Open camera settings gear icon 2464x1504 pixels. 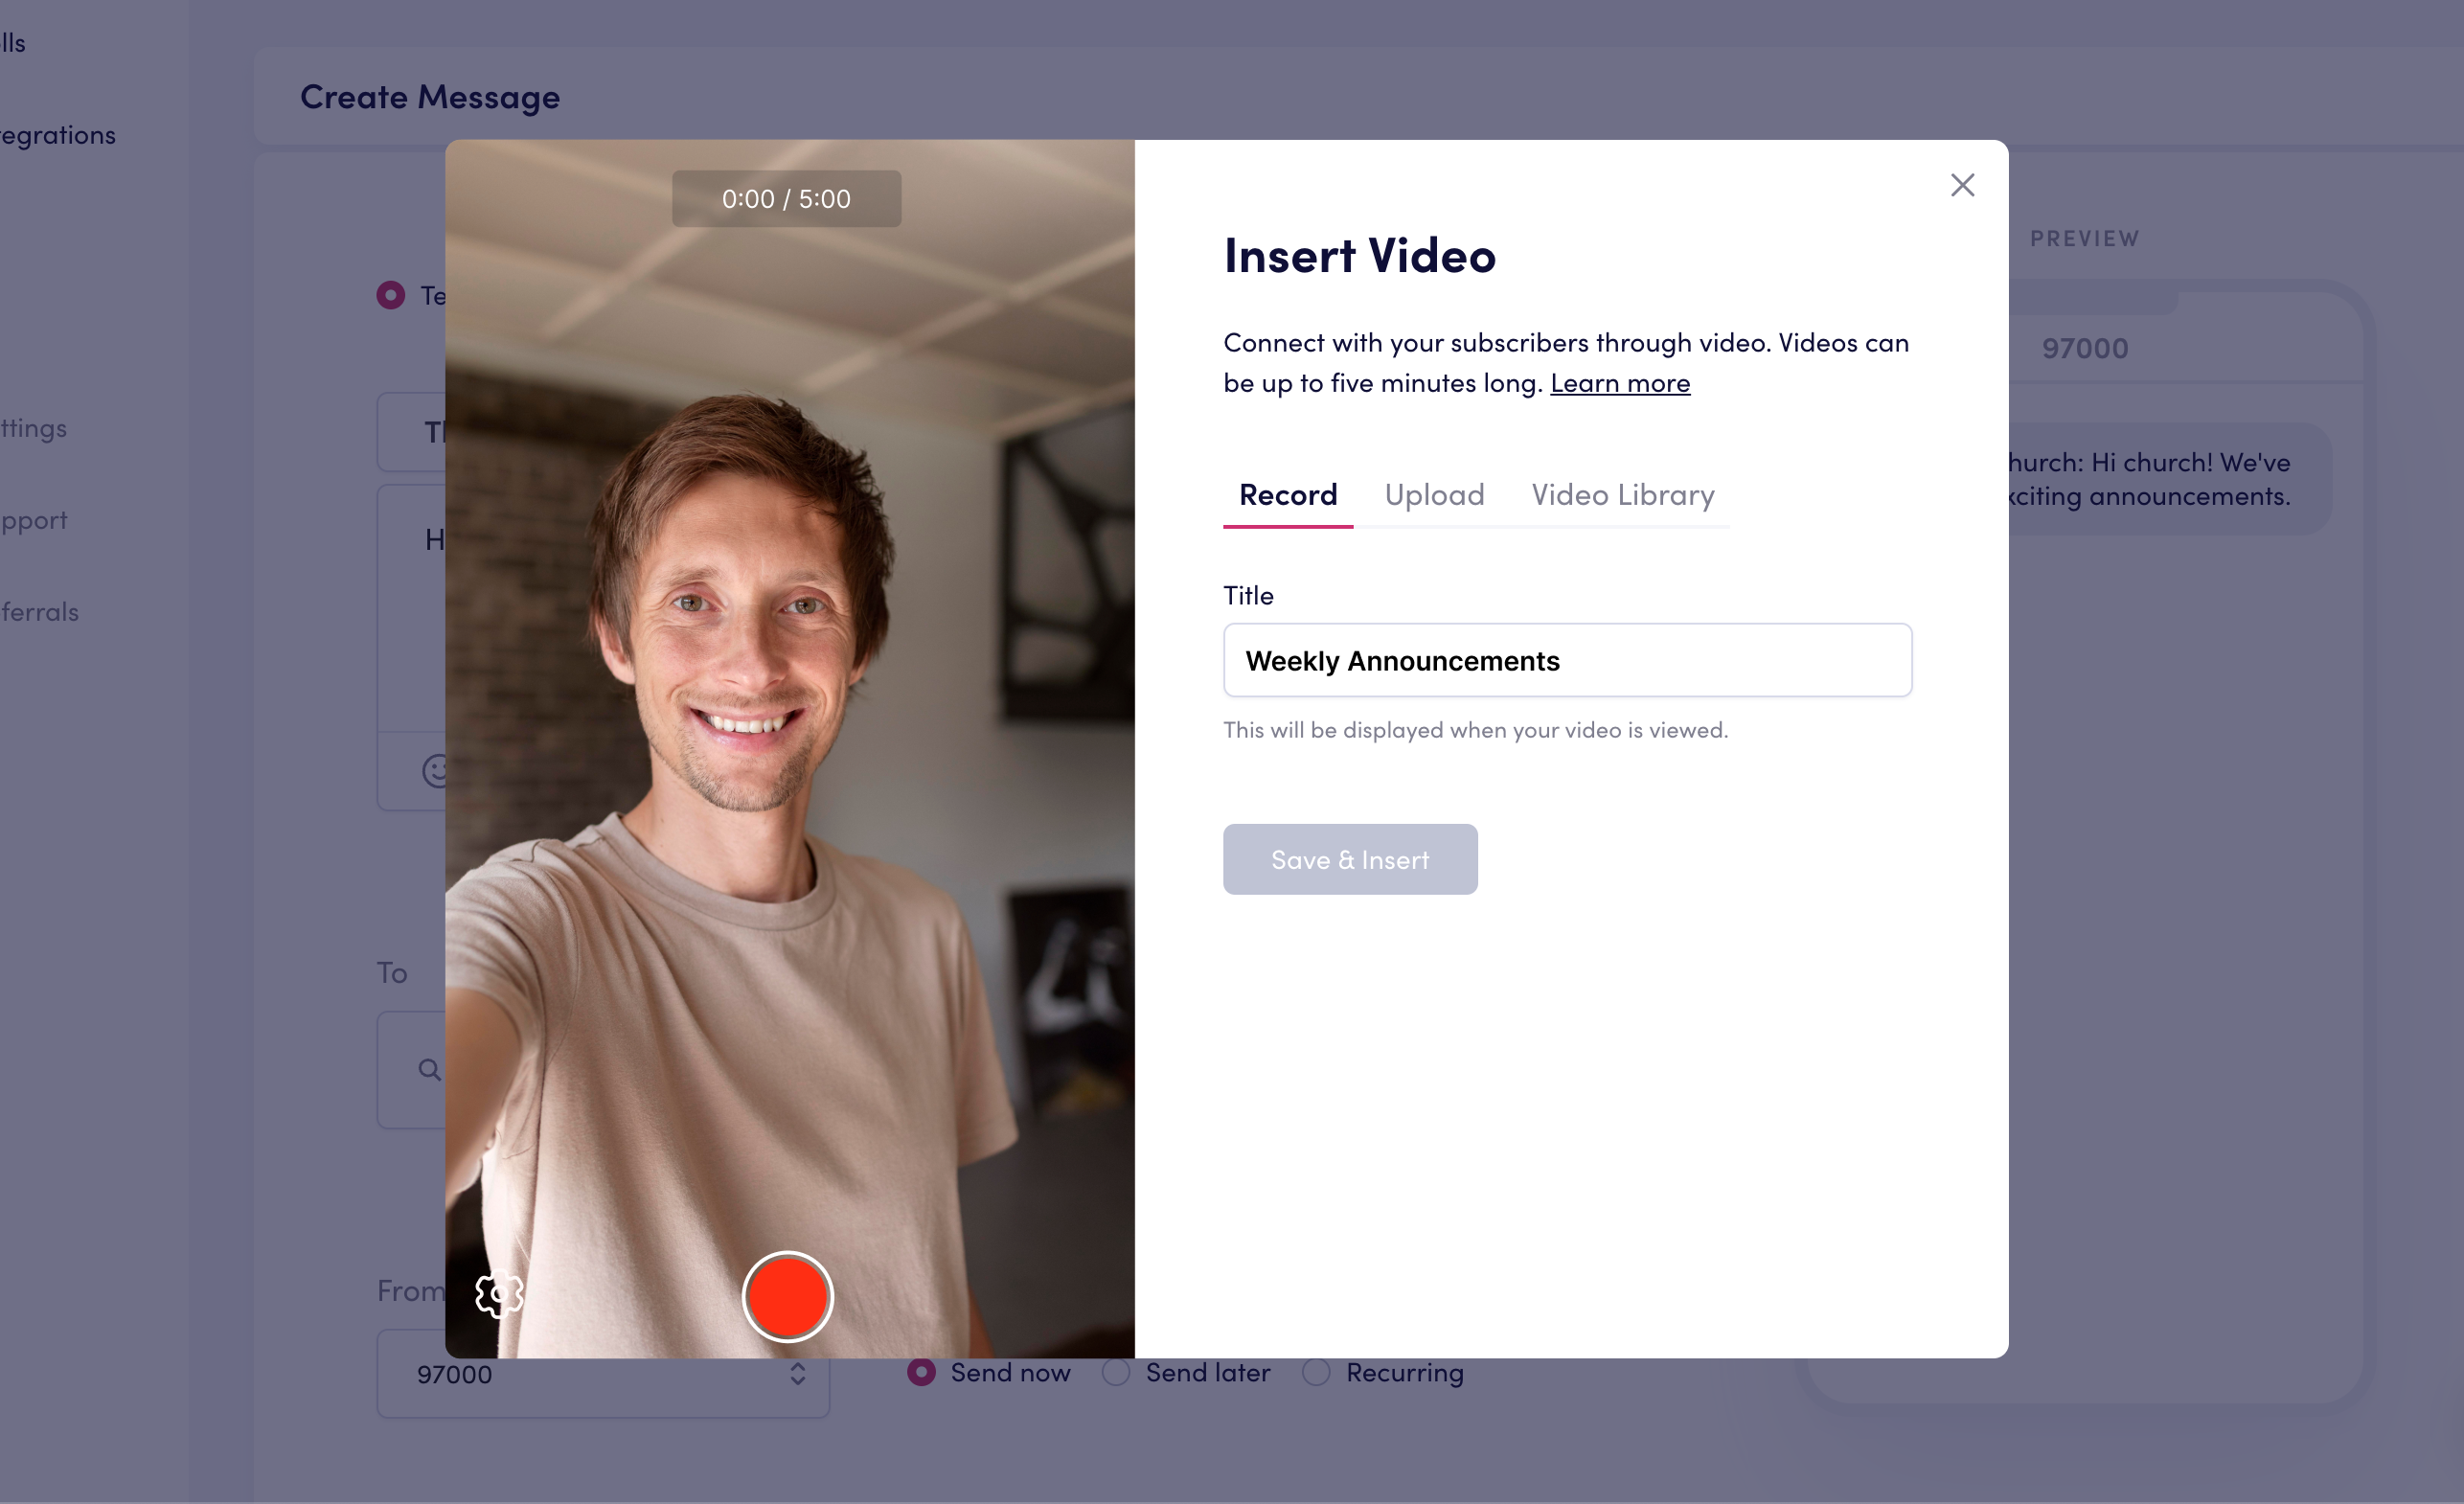pyautogui.click(x=498, y=1296)
